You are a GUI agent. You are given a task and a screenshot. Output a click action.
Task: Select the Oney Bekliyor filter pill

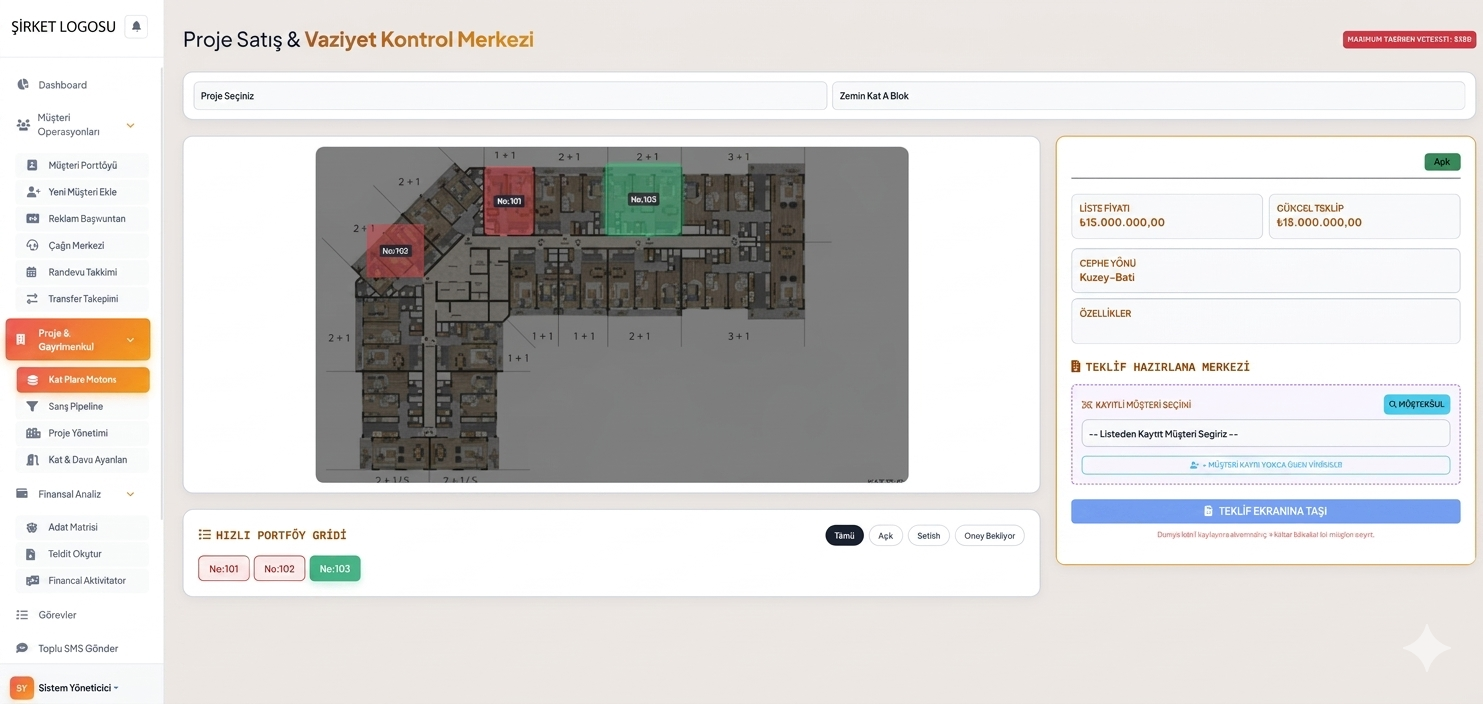point(989,536)
